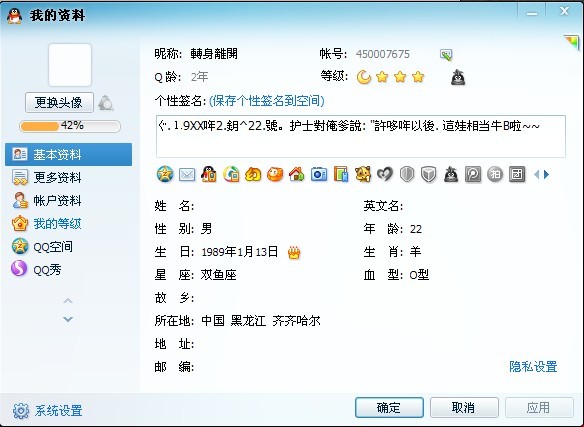Click the penguin icon beside the level stars
The height and width of the screenshot is (427, 584).
pyautogui.click(x=458, y=77)
